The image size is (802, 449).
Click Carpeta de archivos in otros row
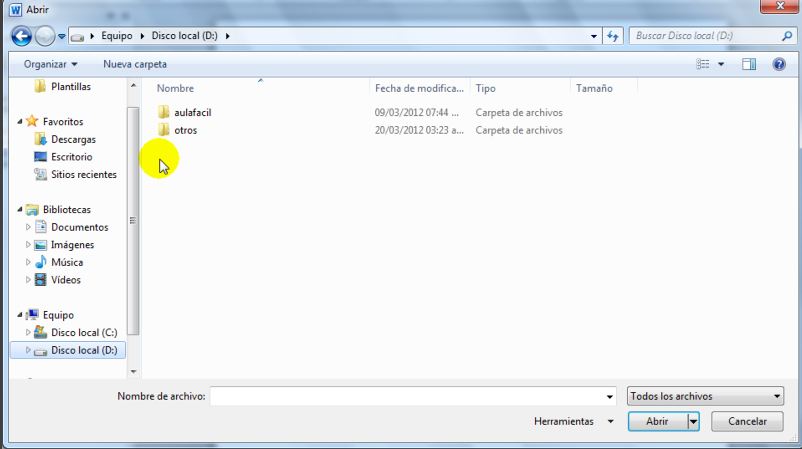coord(519,130)
